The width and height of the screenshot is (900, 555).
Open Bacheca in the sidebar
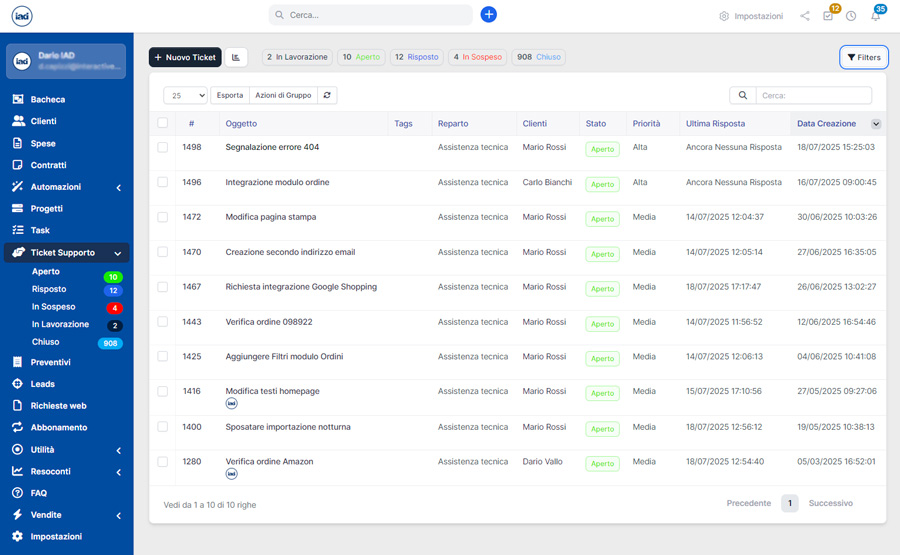click(48, 99)
